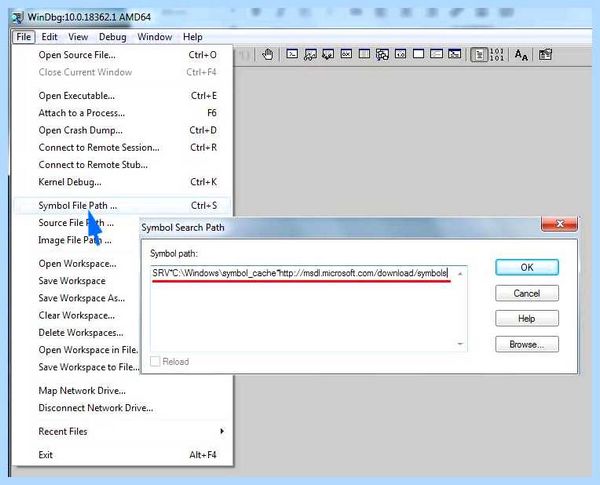Toggle Source mode on toolbar icon
This screenshot has height=485, width=600.
click(479, 55)
